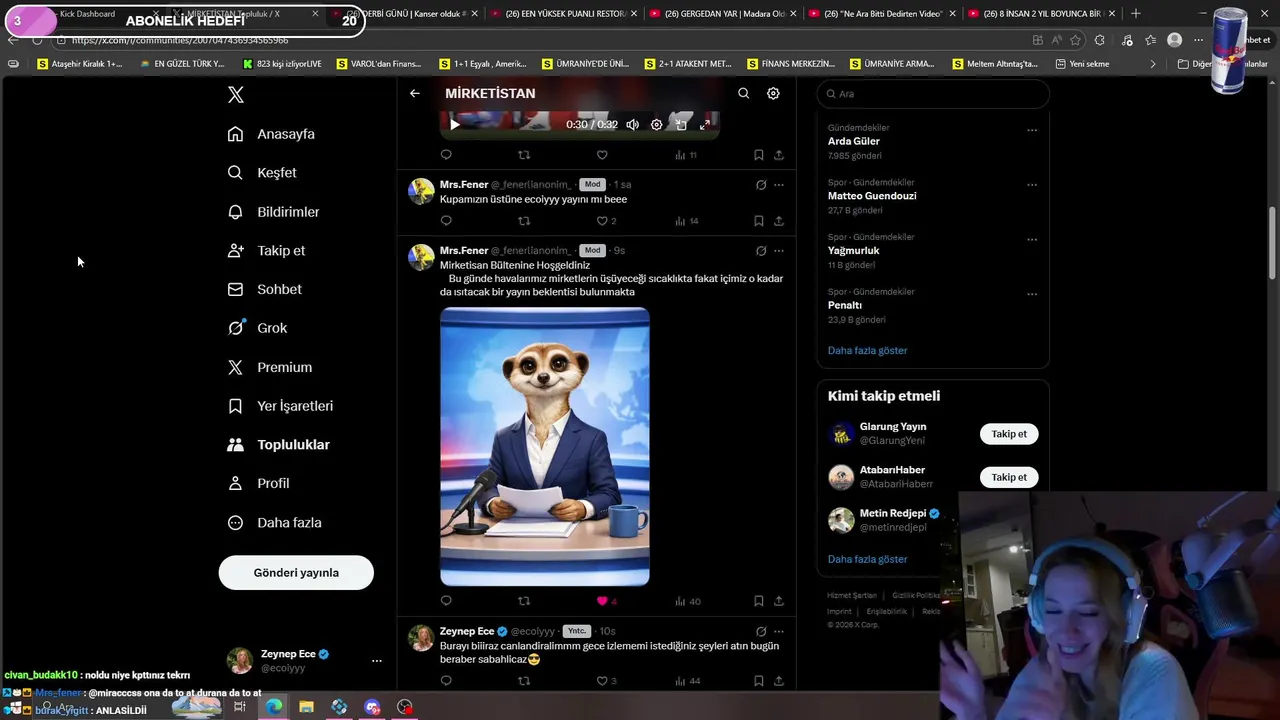The height and width of the screenshot is (720, 1280).
Task: Open Grok navigation item
Action: pos(257,328)
